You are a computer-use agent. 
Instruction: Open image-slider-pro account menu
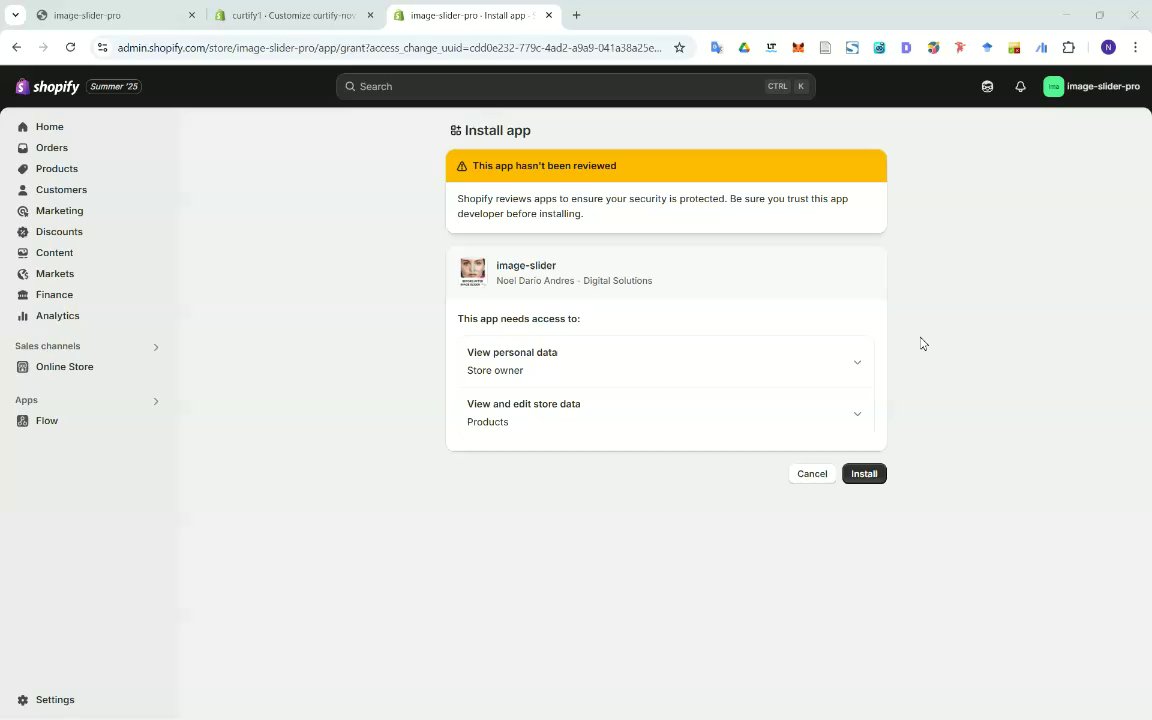tap(1092, 87)
